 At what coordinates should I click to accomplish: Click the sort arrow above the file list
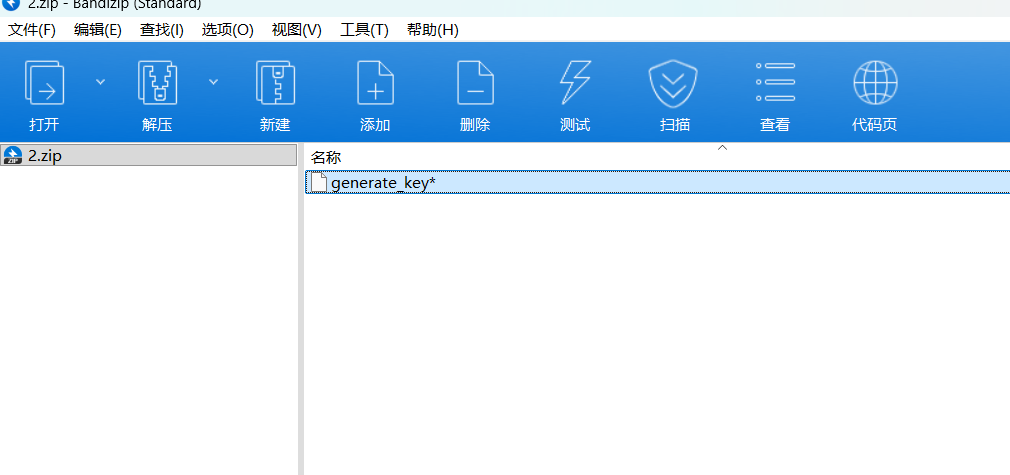coord(722,148)
